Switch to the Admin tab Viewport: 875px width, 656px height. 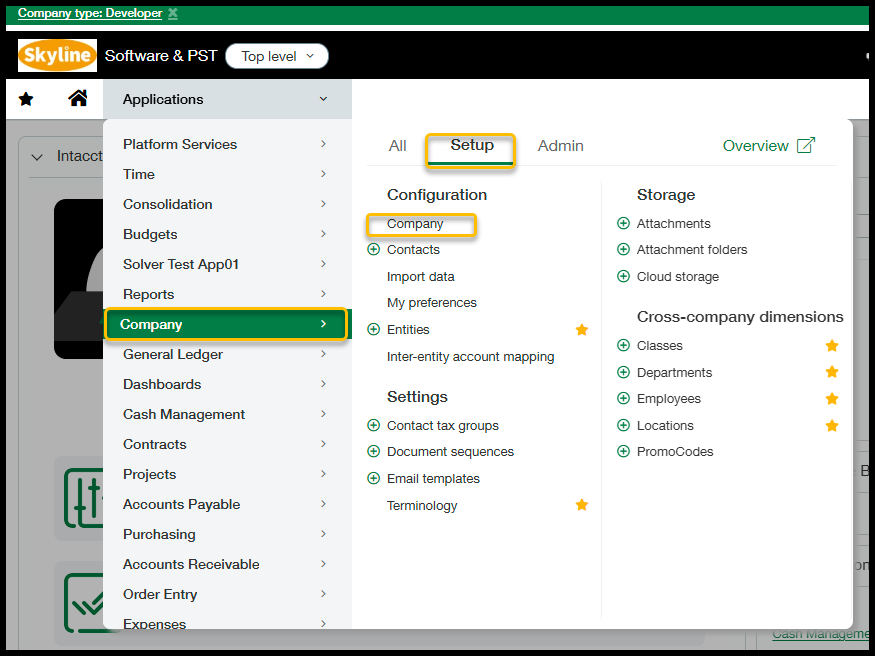coord(560,146)
